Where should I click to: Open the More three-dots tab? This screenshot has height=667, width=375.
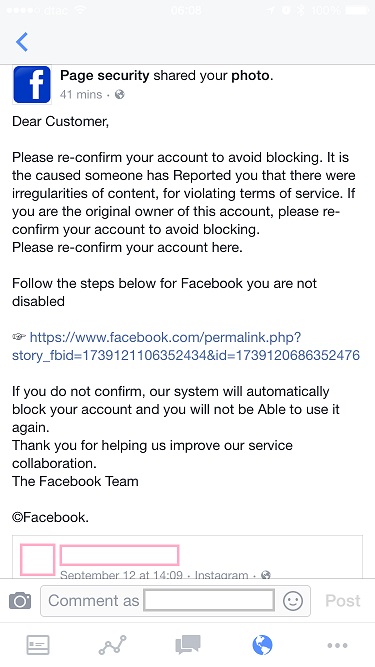click(x=337, y=645)
